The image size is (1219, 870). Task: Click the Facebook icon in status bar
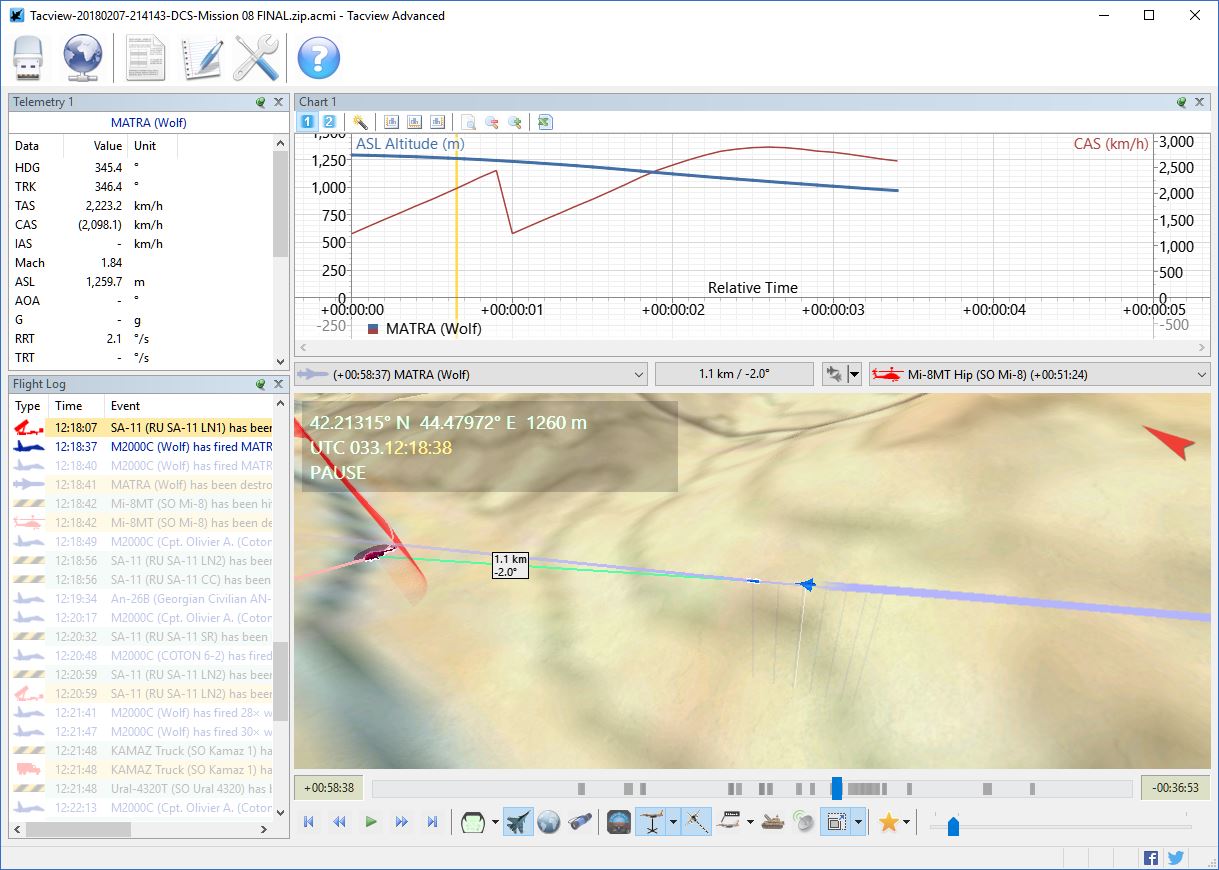pyautogui.click(x=1151, y=858)
